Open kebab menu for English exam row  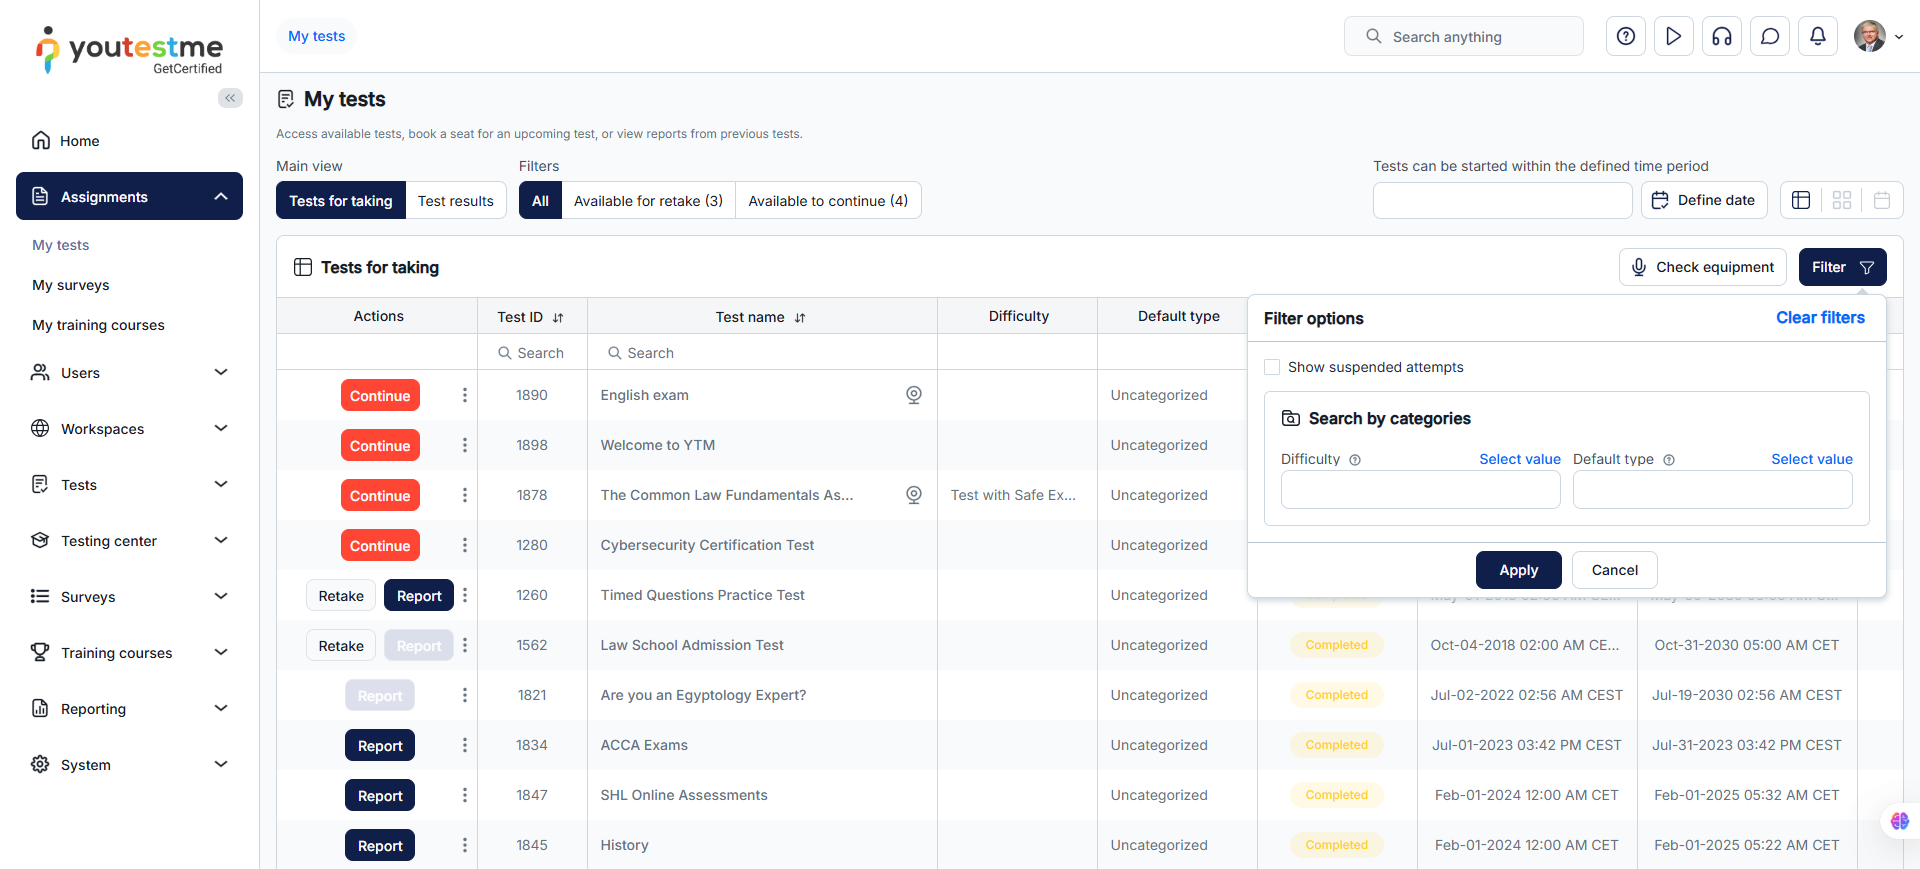pyautogui.click(x=465, y=395)
